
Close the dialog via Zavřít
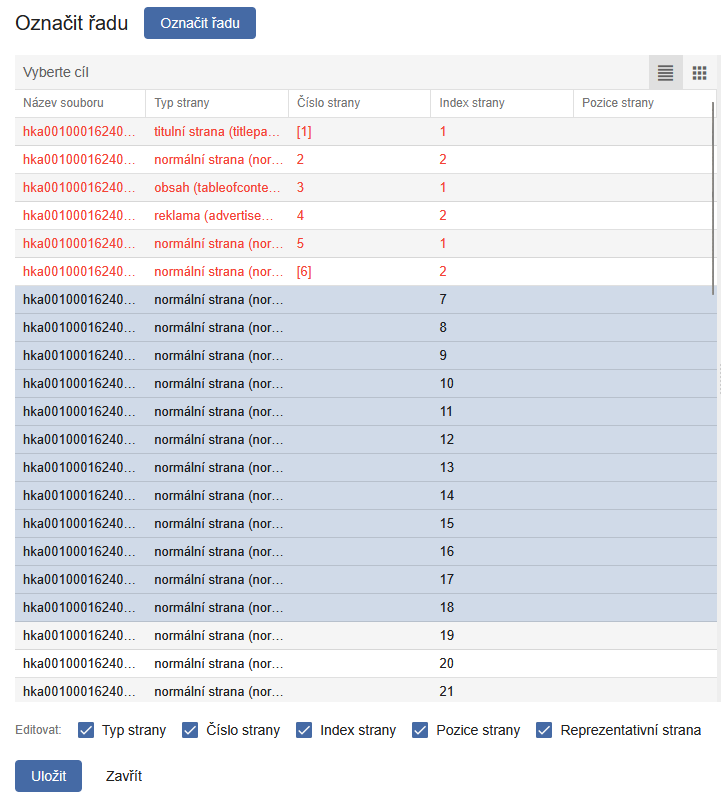124,776
